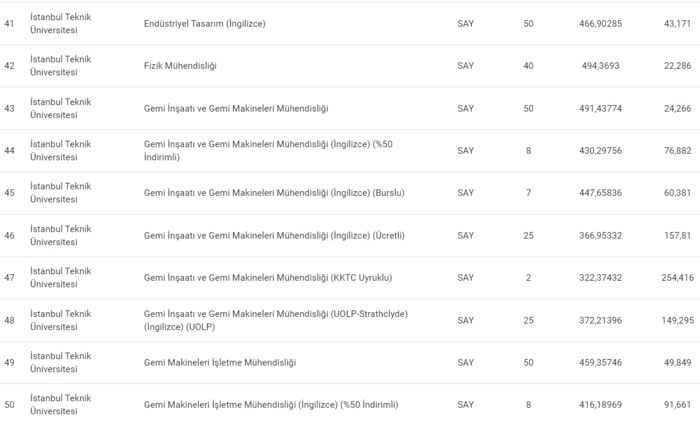Click İstanbul Teknik Üniversitesi in row 50

pos(61,405)
